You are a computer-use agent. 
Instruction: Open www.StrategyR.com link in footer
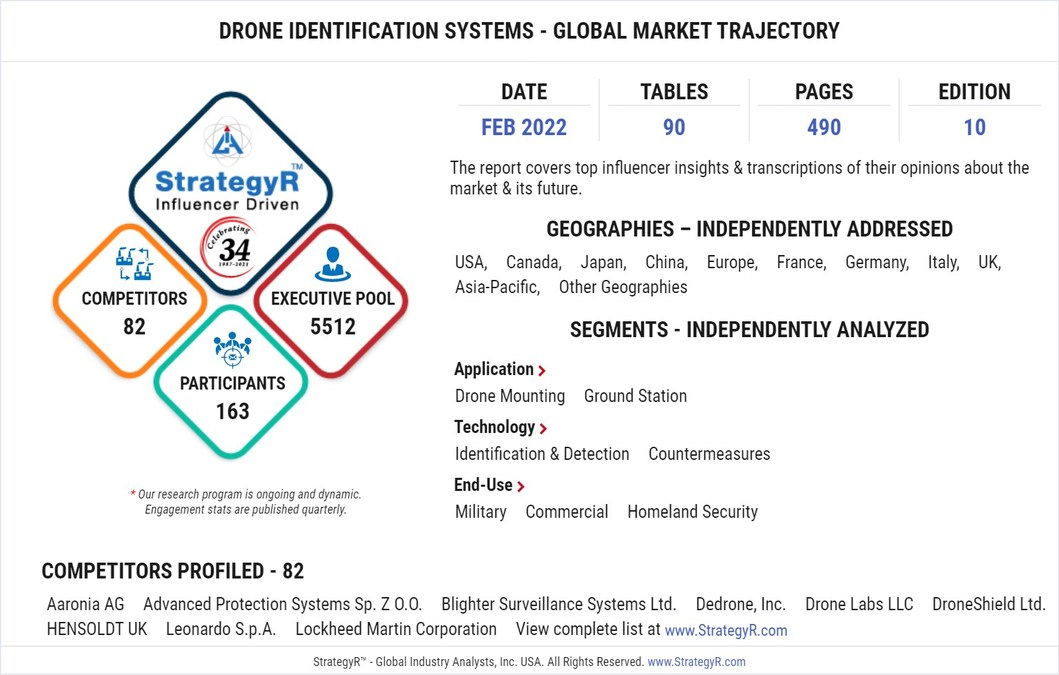(696, 662)
